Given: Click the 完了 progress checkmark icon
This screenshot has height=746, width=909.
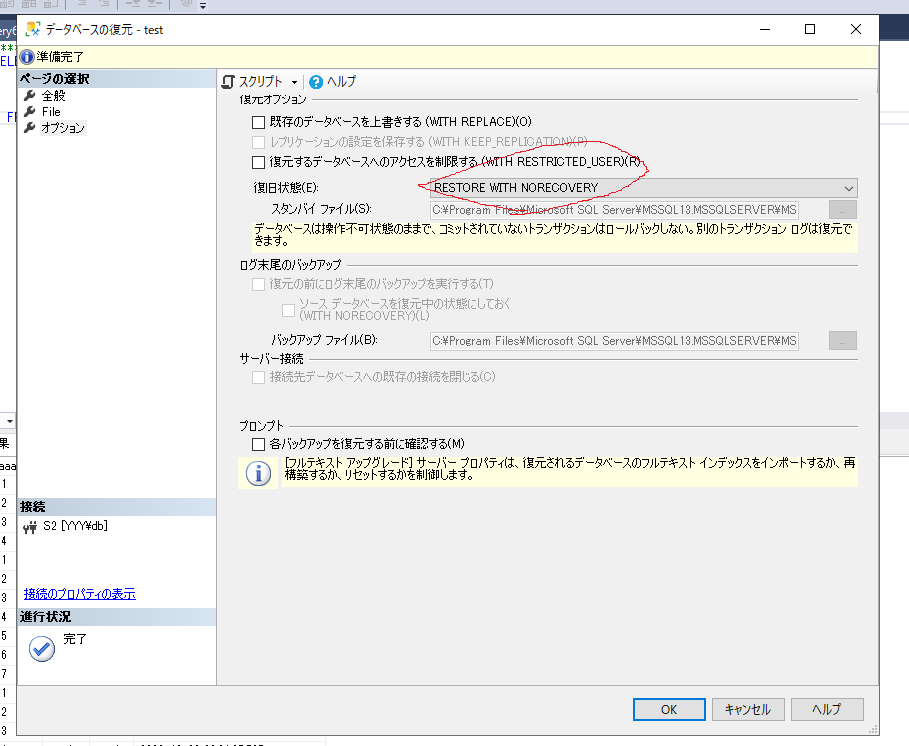Looking at the screenshot, I should coord(42,649).
